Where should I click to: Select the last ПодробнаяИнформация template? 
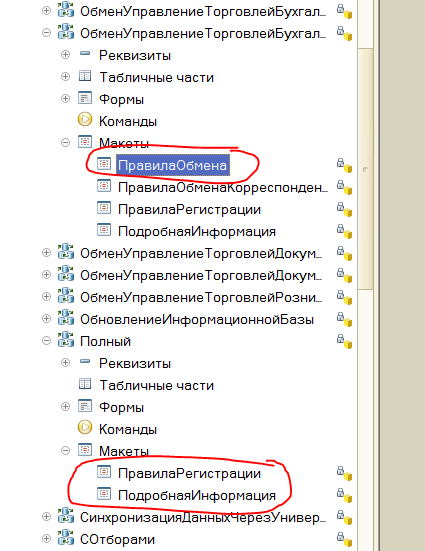tap(197, 495)
